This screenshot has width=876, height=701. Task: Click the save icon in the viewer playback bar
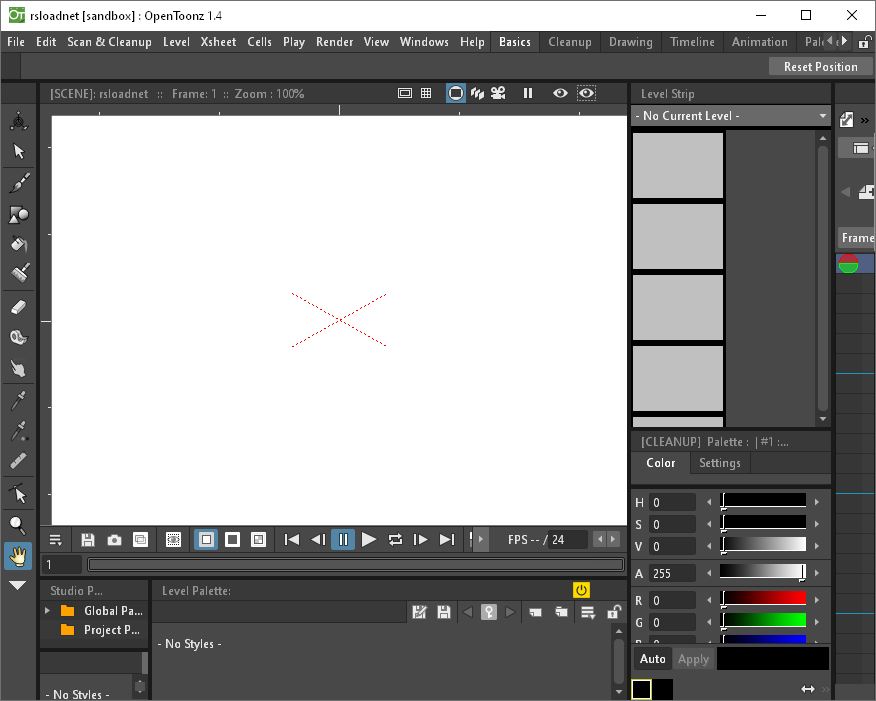(x=88, y=540)
